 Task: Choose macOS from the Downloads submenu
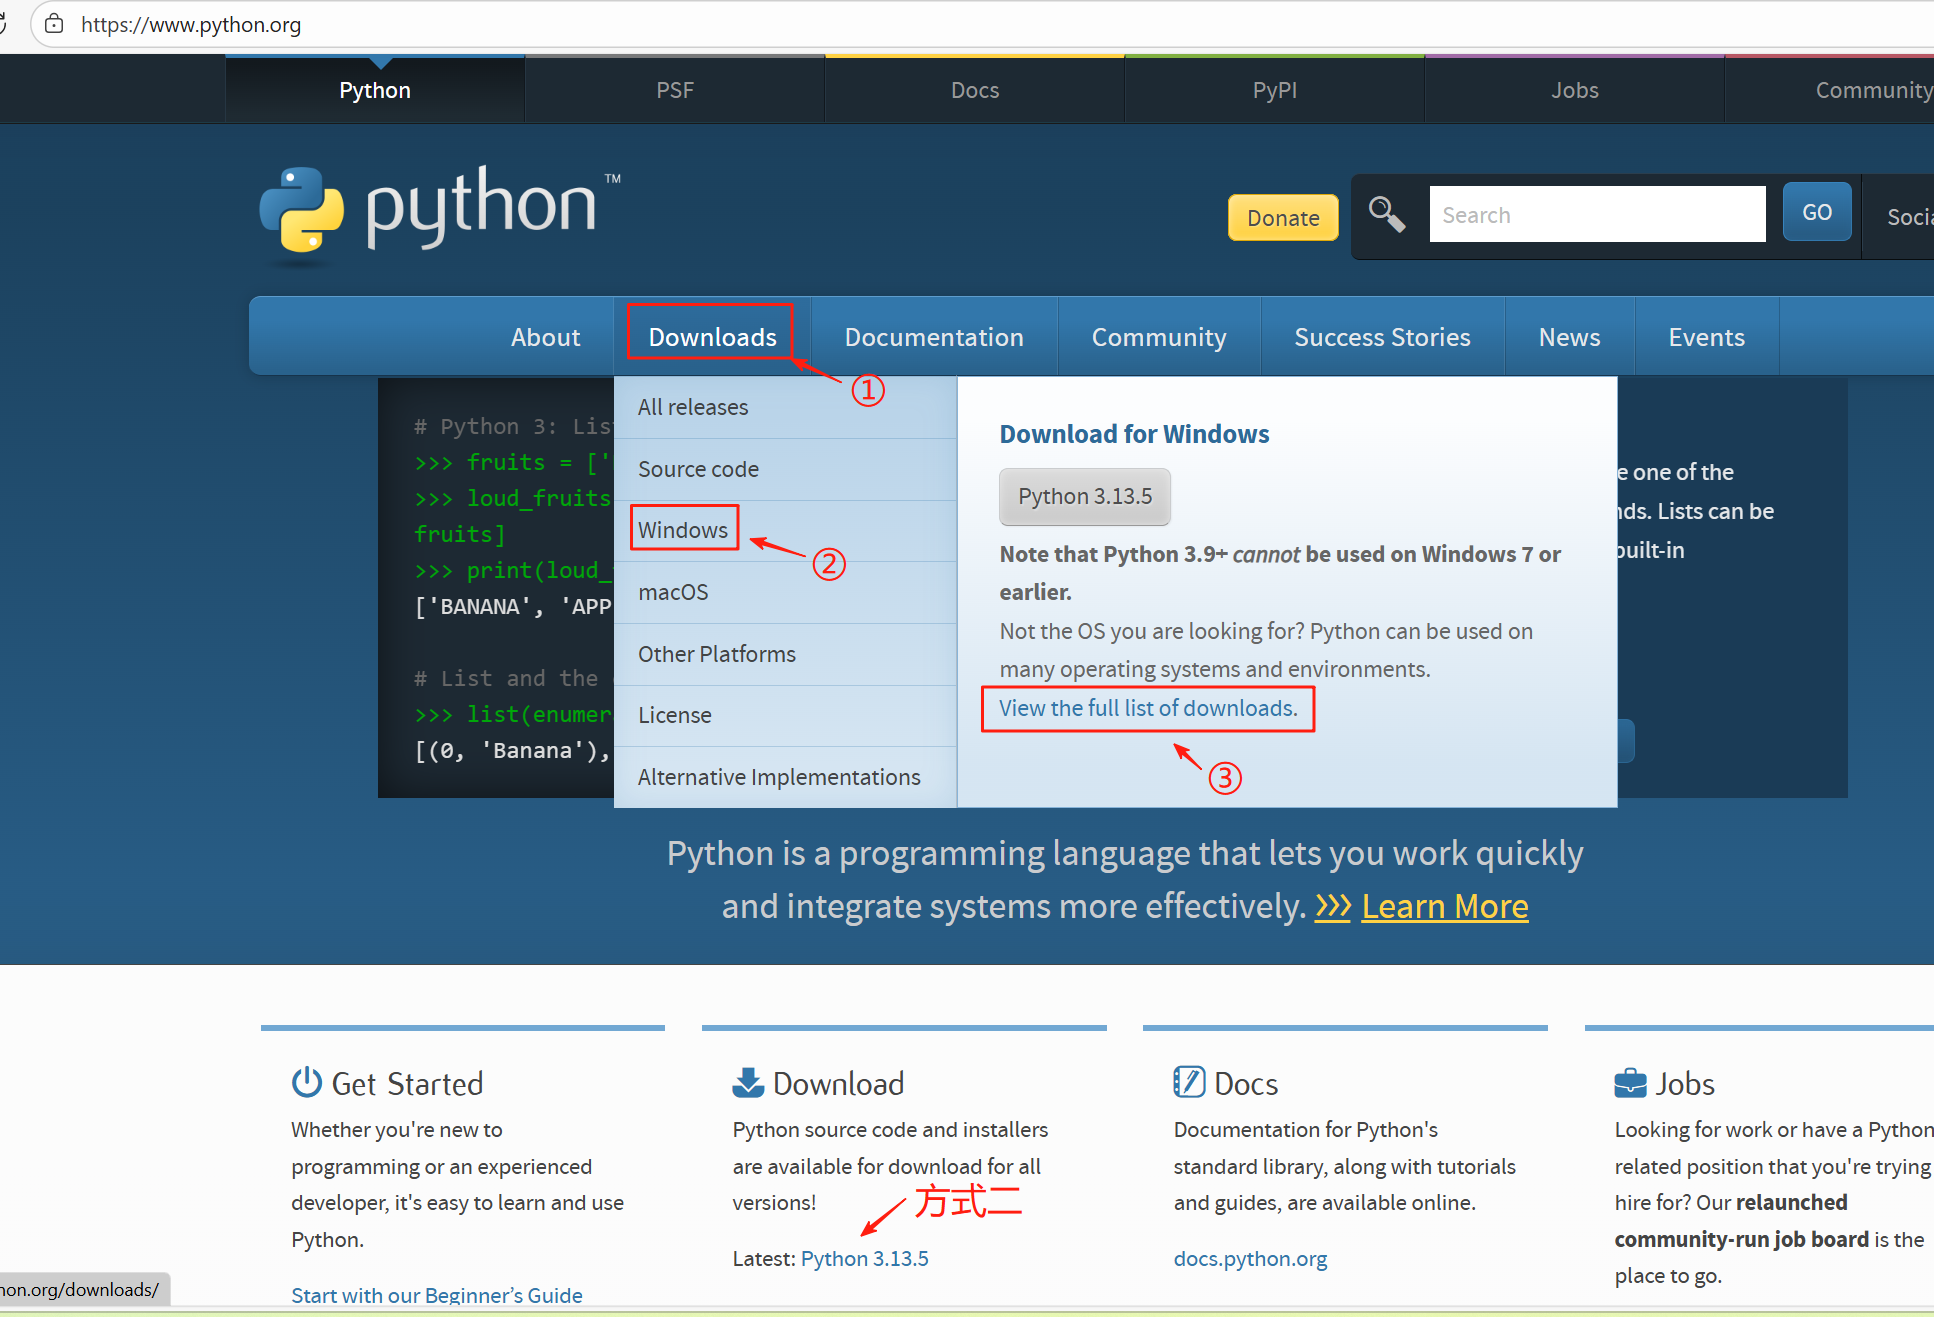[x=673, y=592]
